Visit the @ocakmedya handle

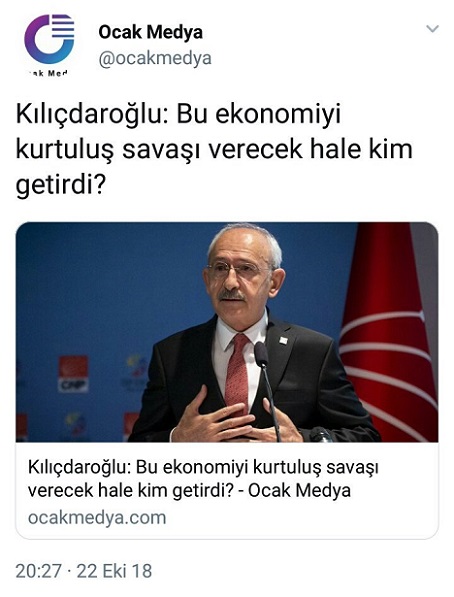(x=155, y=58)
